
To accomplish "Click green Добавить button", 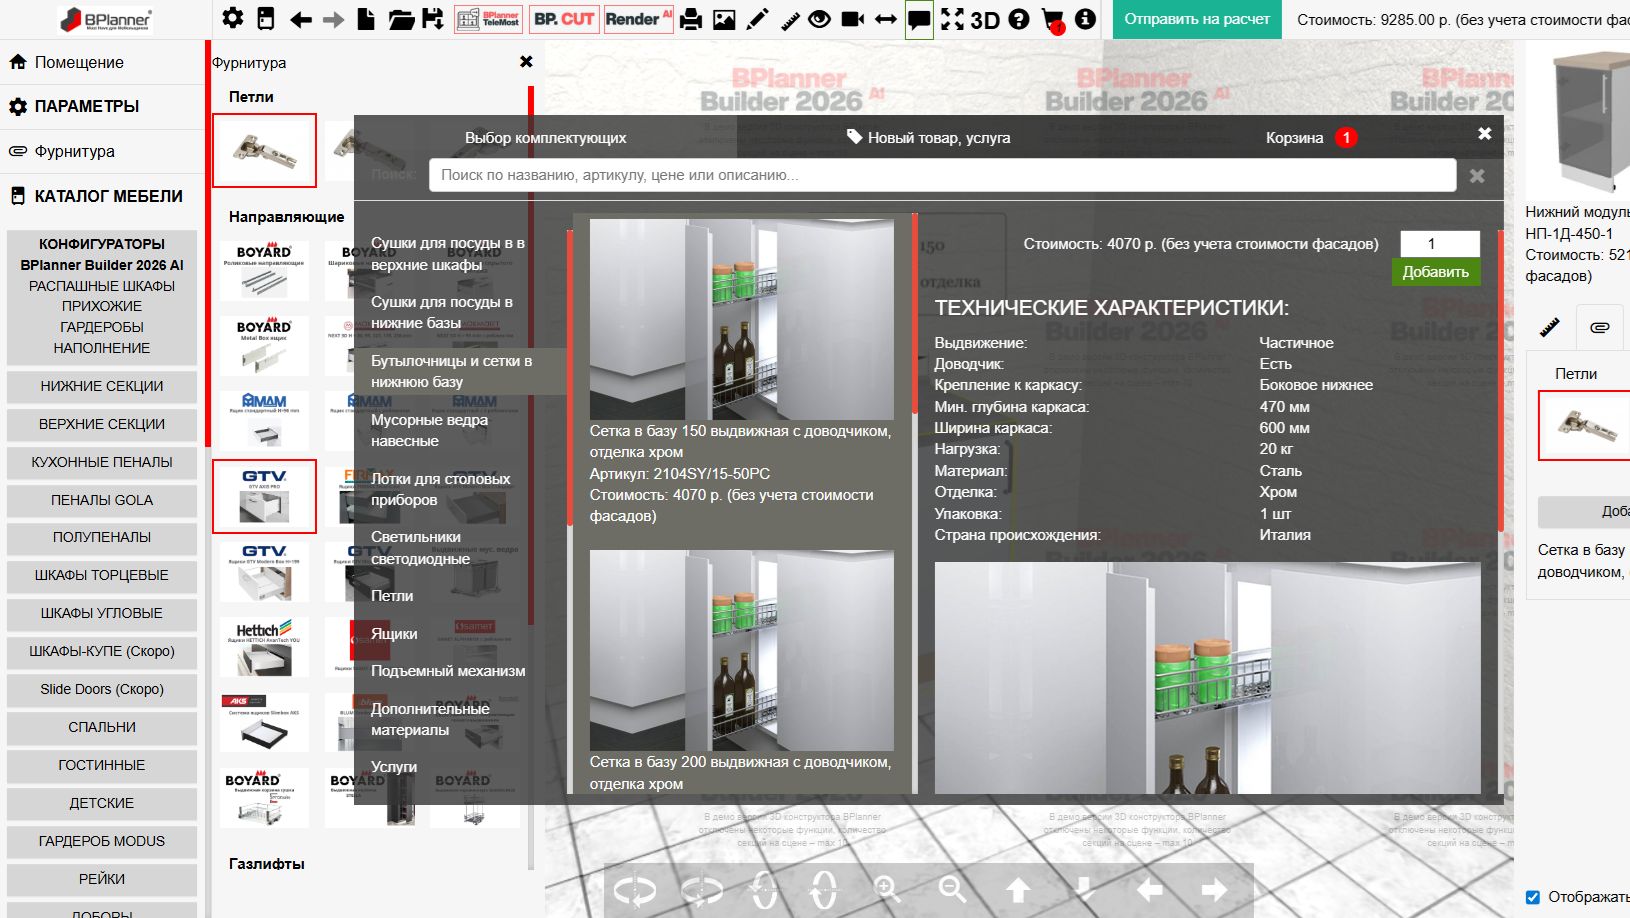I will 1435,272.
